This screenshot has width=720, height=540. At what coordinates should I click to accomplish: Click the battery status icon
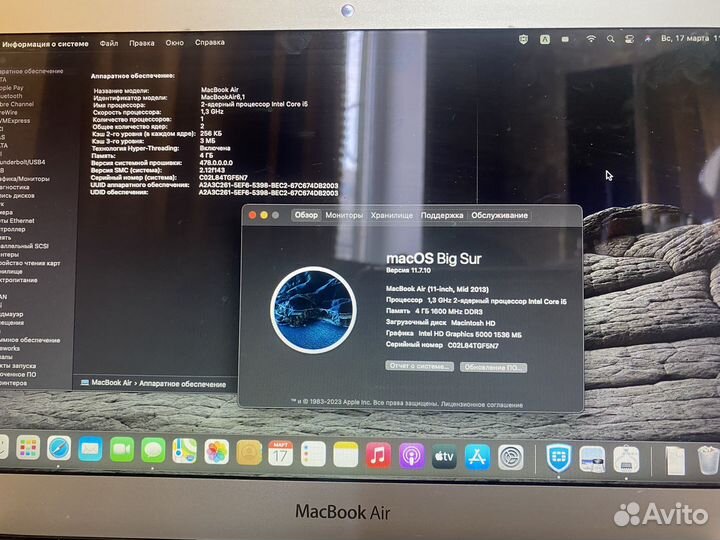(565, 39)
